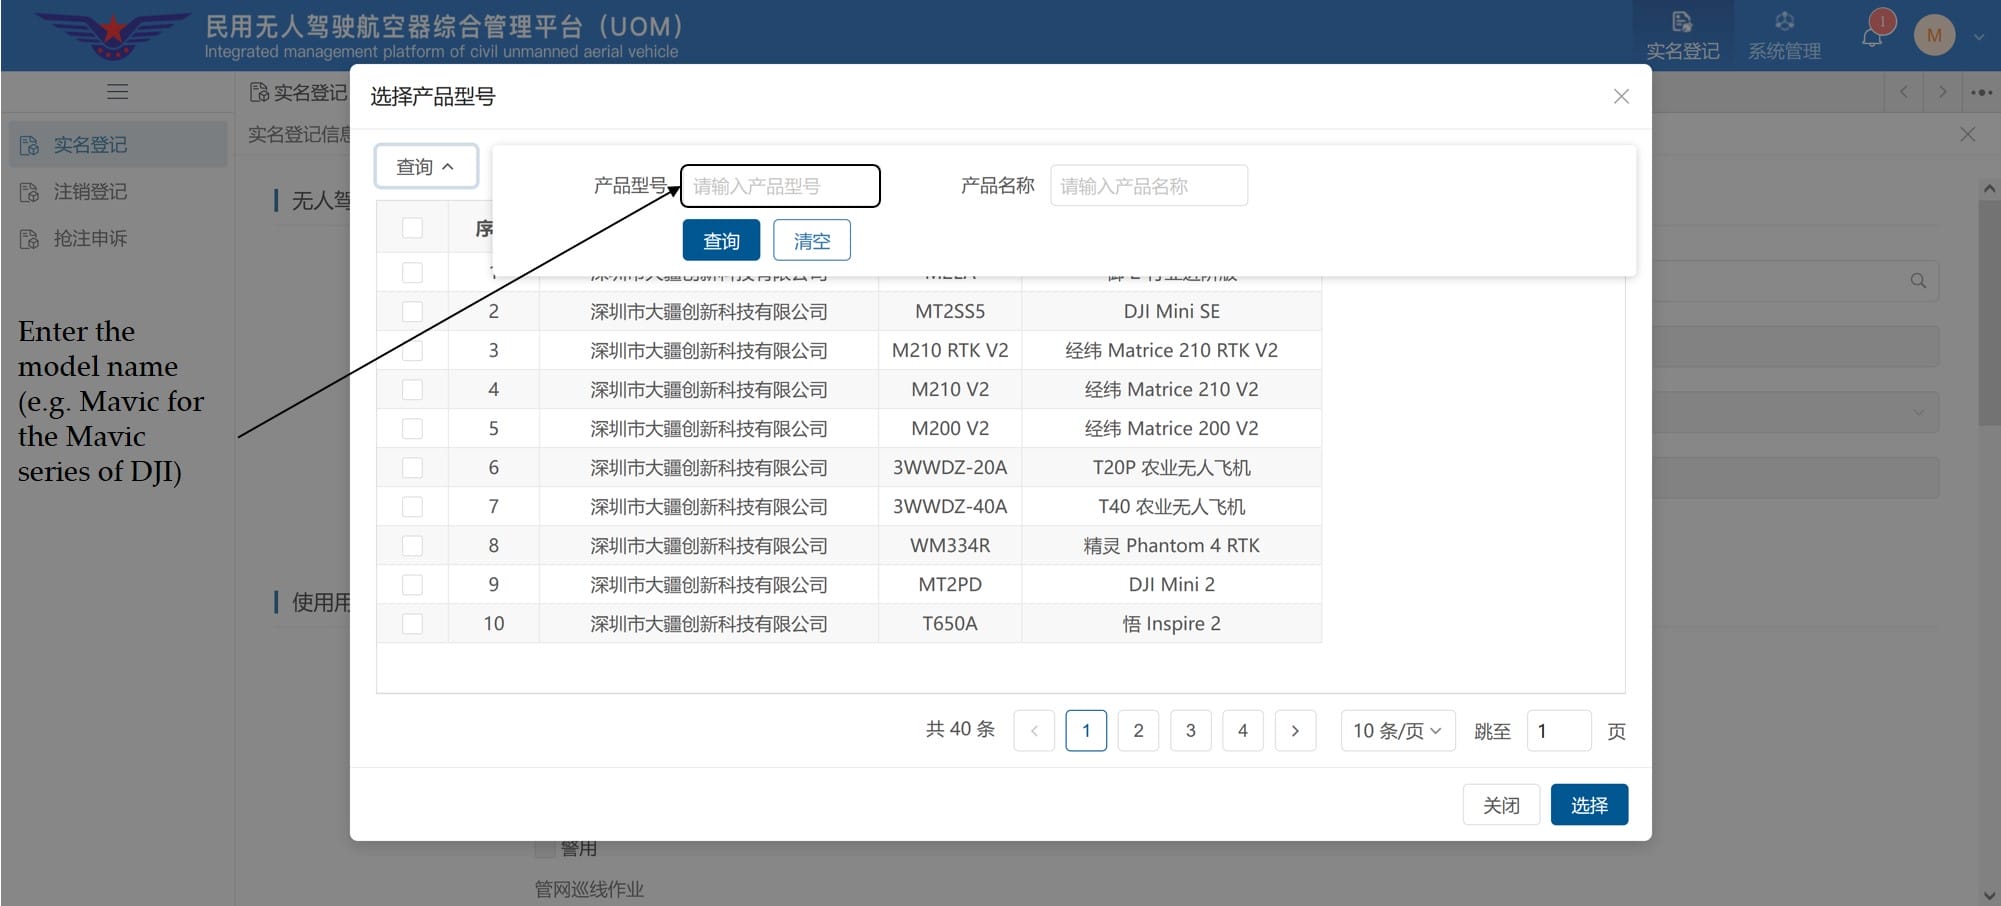
Task: Check the row 5 M200 V2 checkbox
Action: pyautogui.click(x=412, y=429)
